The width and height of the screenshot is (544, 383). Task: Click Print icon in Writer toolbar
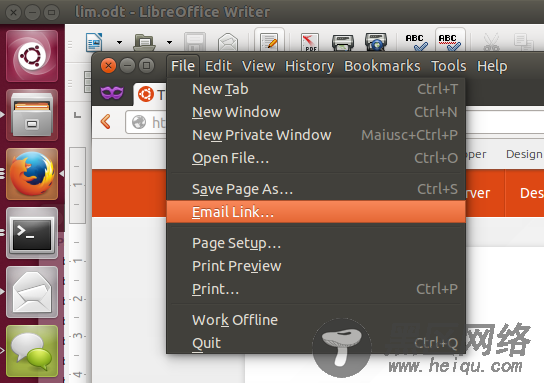343,42
